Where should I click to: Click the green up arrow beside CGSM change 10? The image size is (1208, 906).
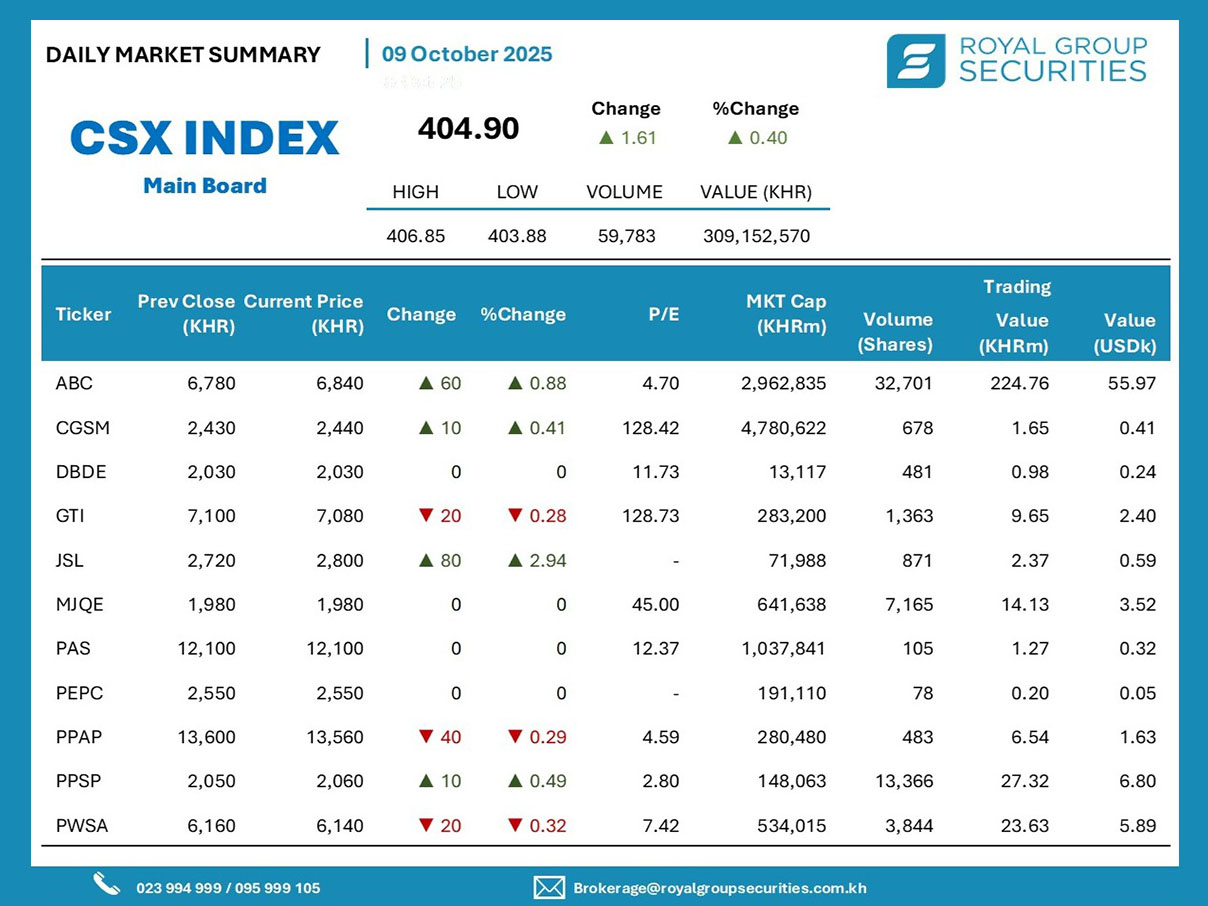coord(425,428)
